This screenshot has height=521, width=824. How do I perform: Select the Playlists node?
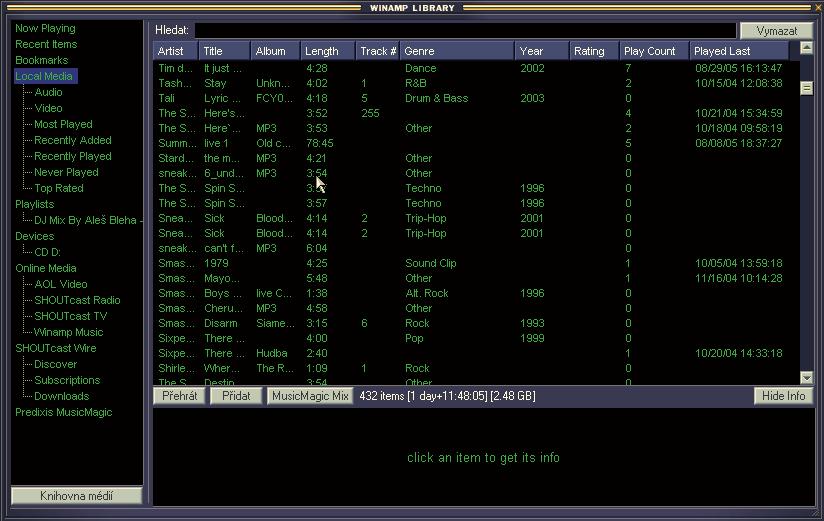click(35, 204)
